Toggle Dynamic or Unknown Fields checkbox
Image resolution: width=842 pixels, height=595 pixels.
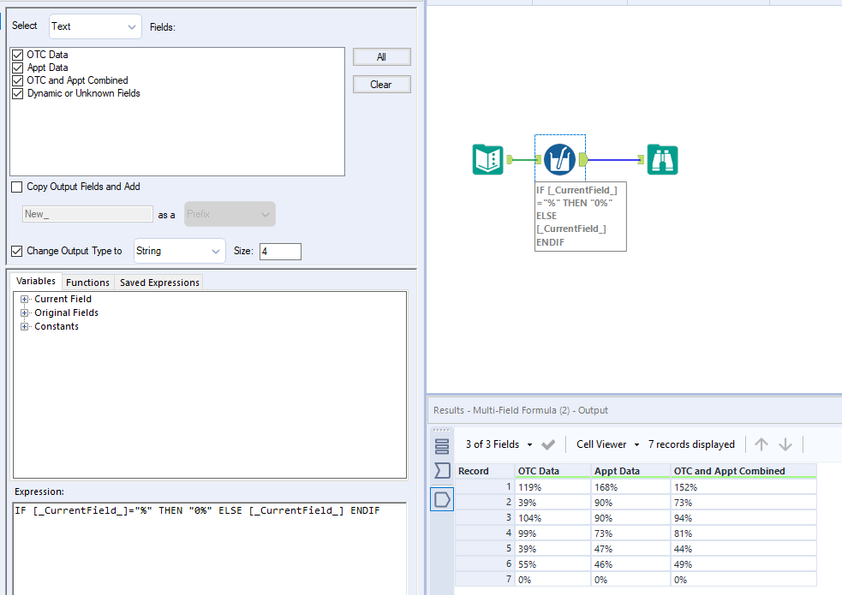point(18,93)
